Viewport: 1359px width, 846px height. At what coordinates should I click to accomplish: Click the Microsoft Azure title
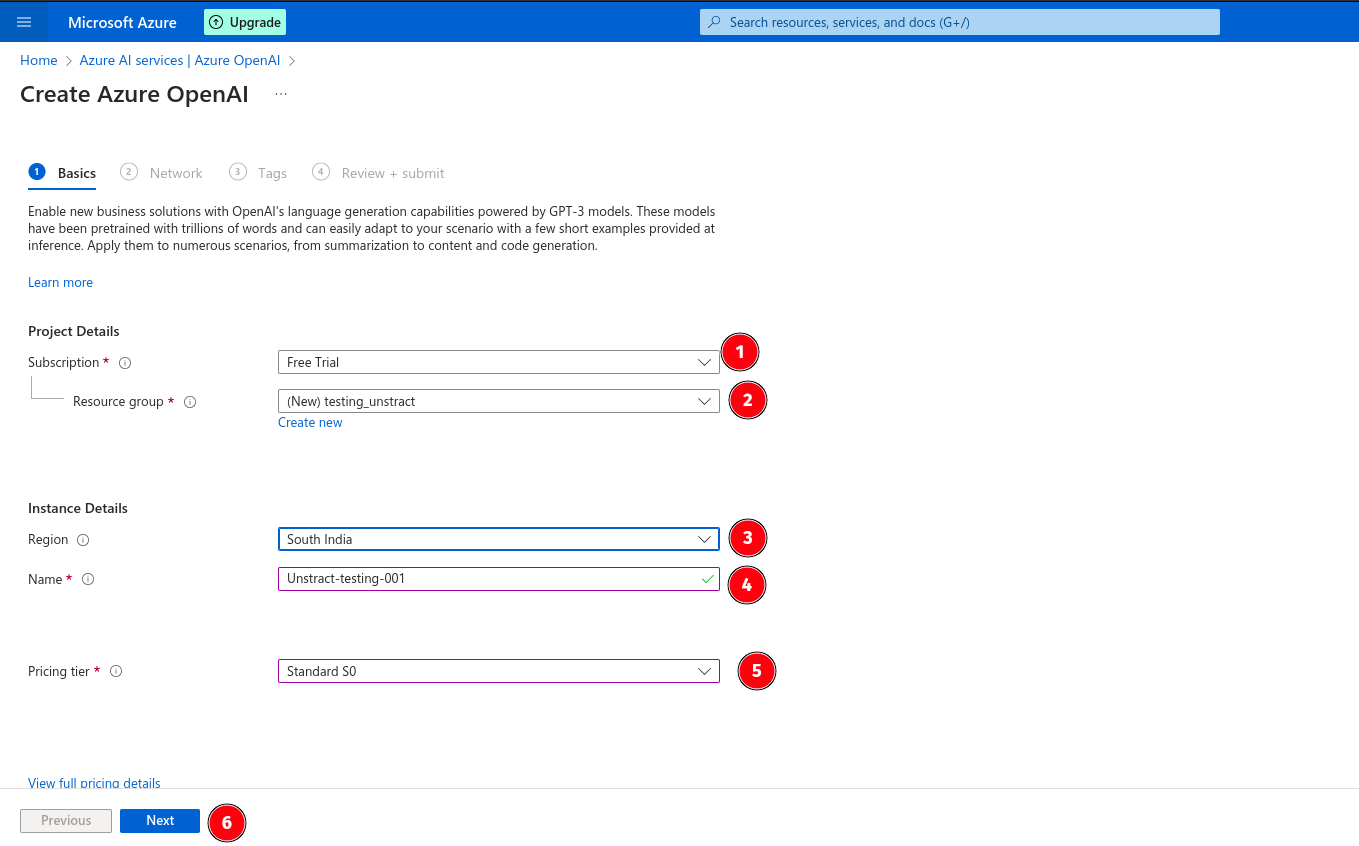pos(122,22)
